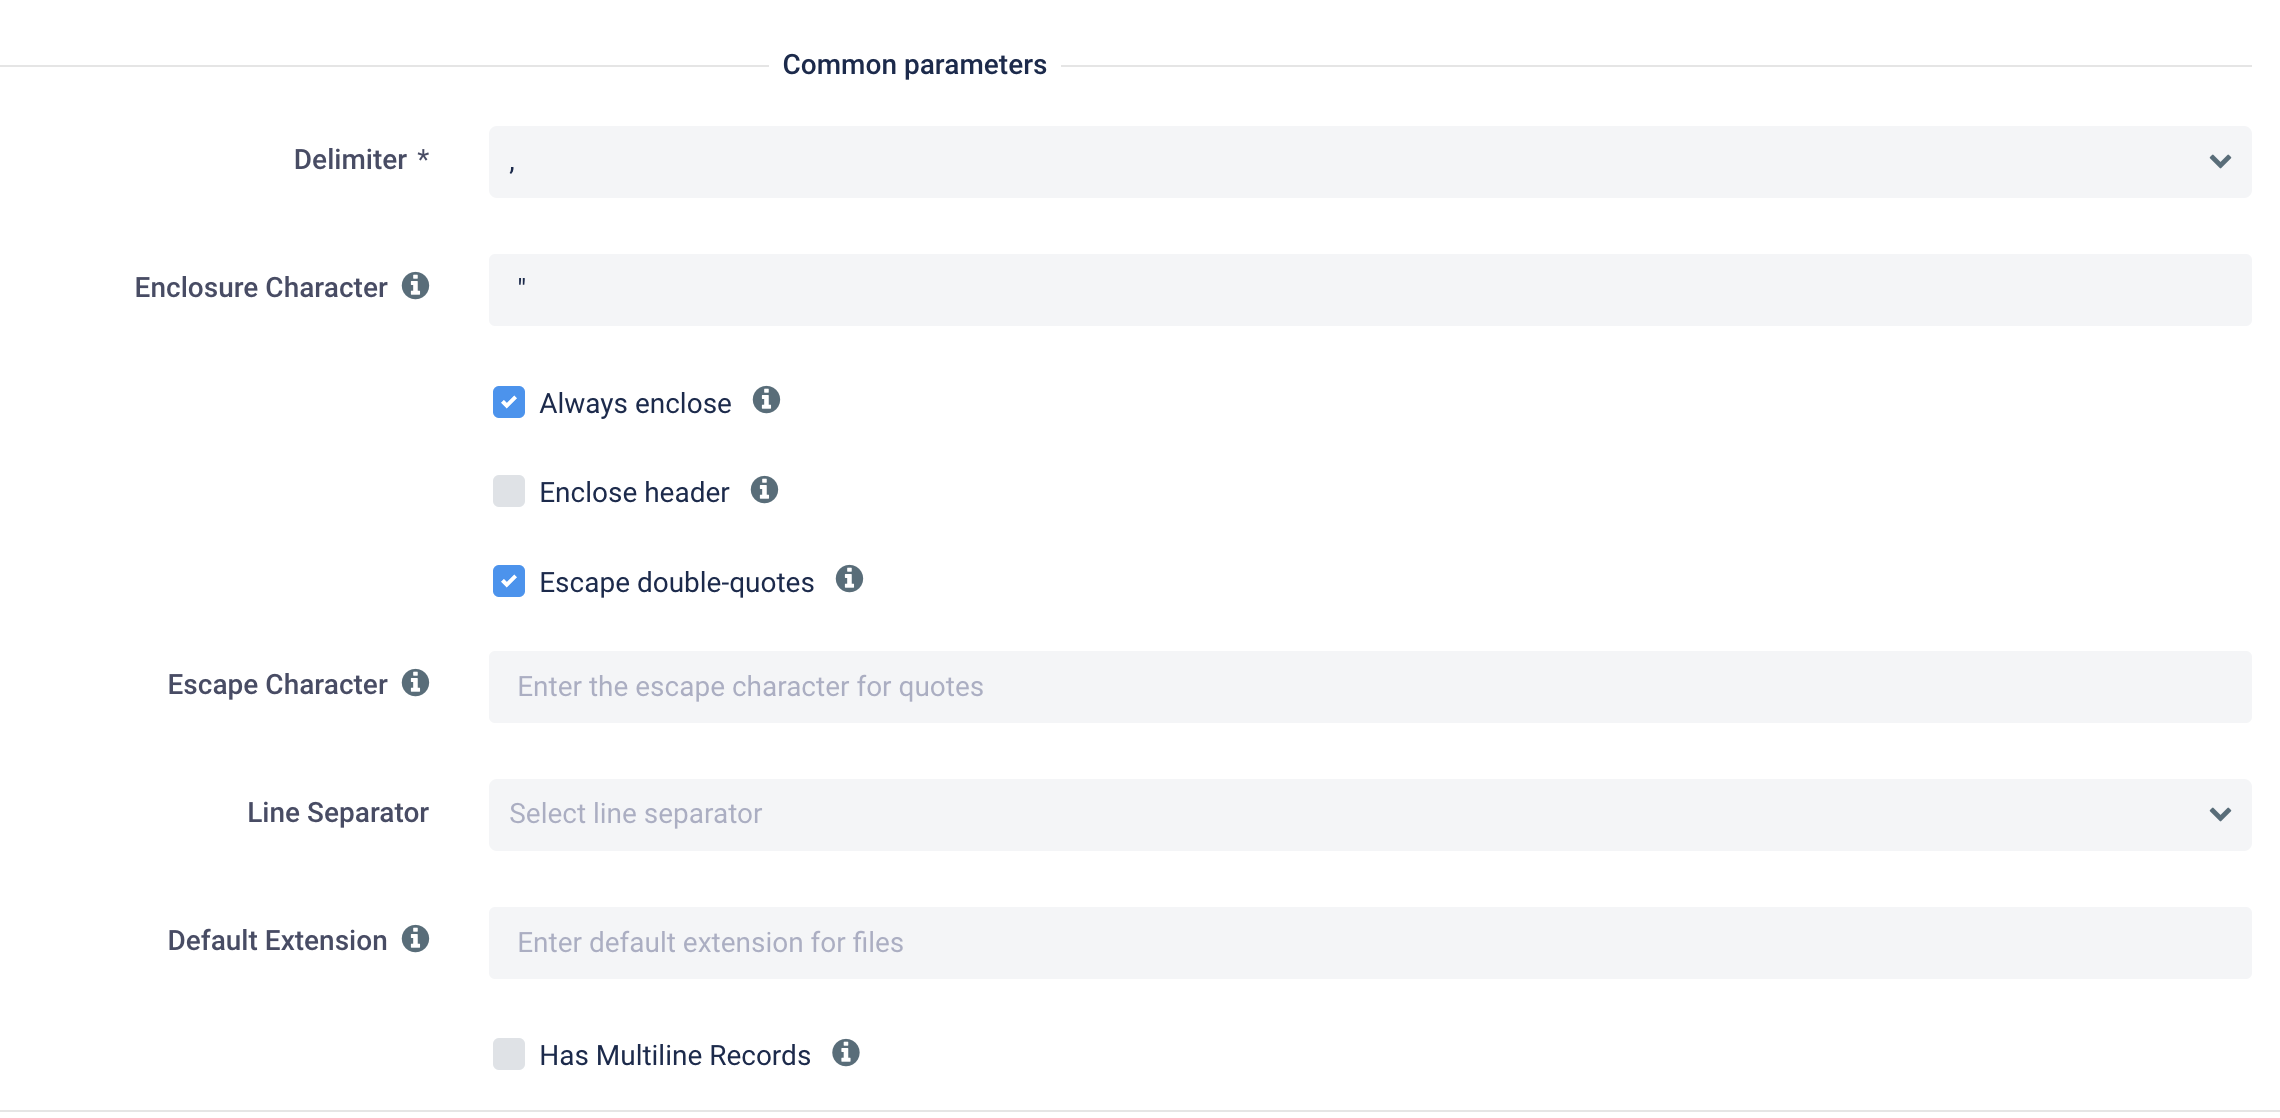2280x1118 pixels.
Task: Focus the Enclosure Character input field
Action: pos(1370,290)
